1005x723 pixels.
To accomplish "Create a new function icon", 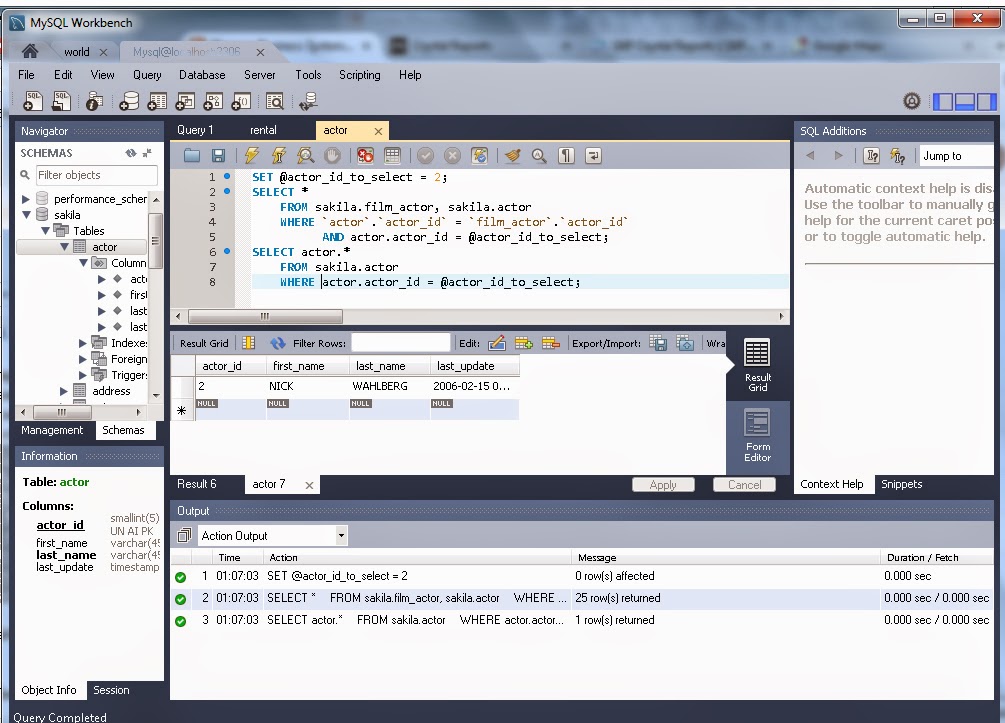I will click(x=241, y=101).
